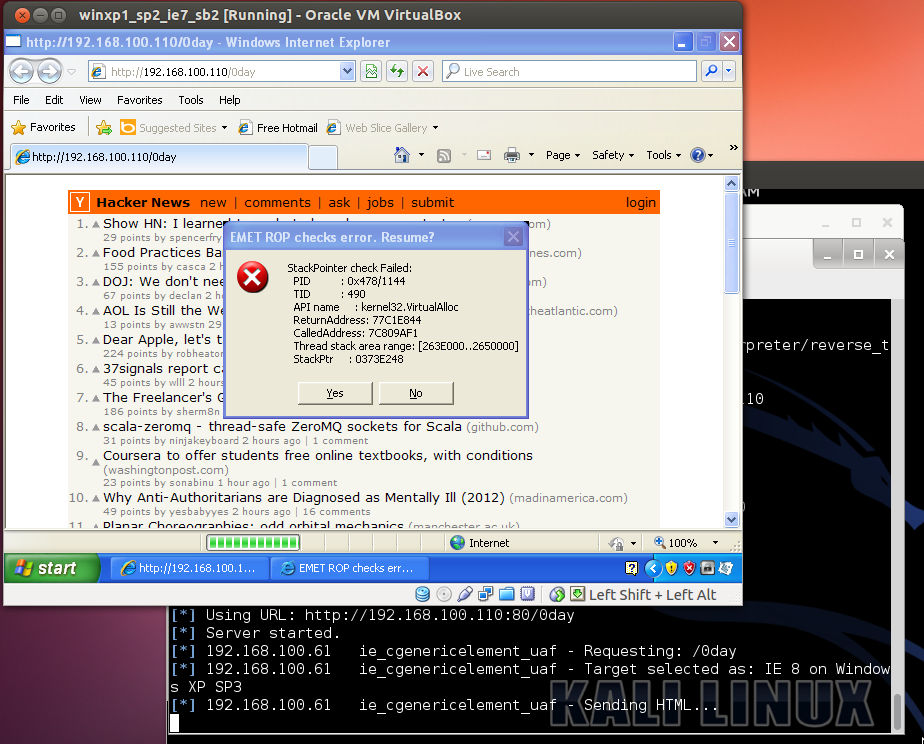Toggle the Compatibility View icon

(371, 71)
